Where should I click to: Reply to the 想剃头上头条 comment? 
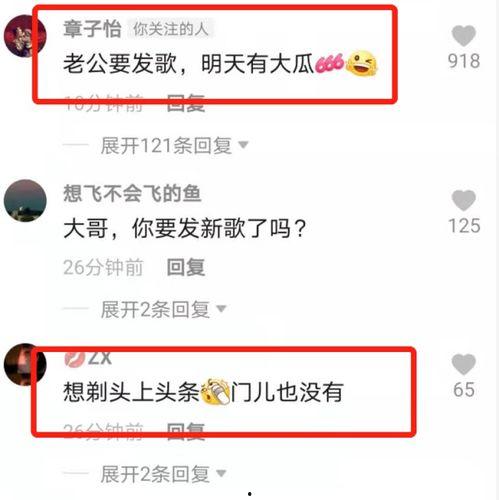pos(186,431)
